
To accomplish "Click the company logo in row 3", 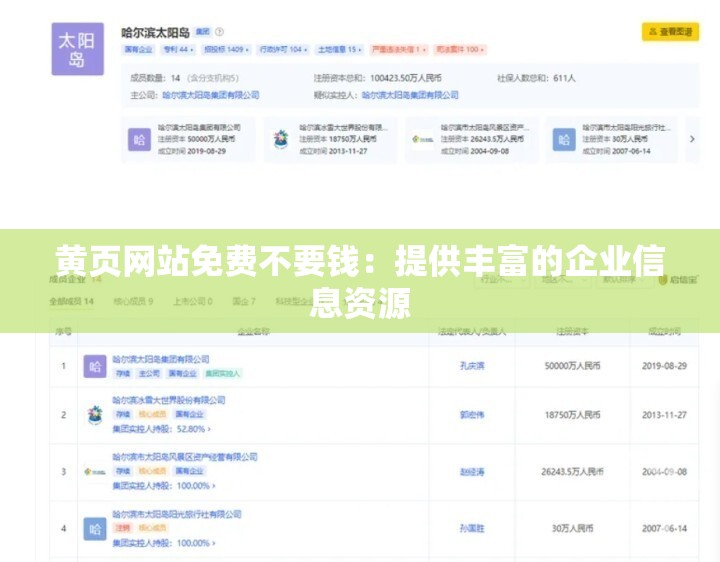I will tap(95, 472).
